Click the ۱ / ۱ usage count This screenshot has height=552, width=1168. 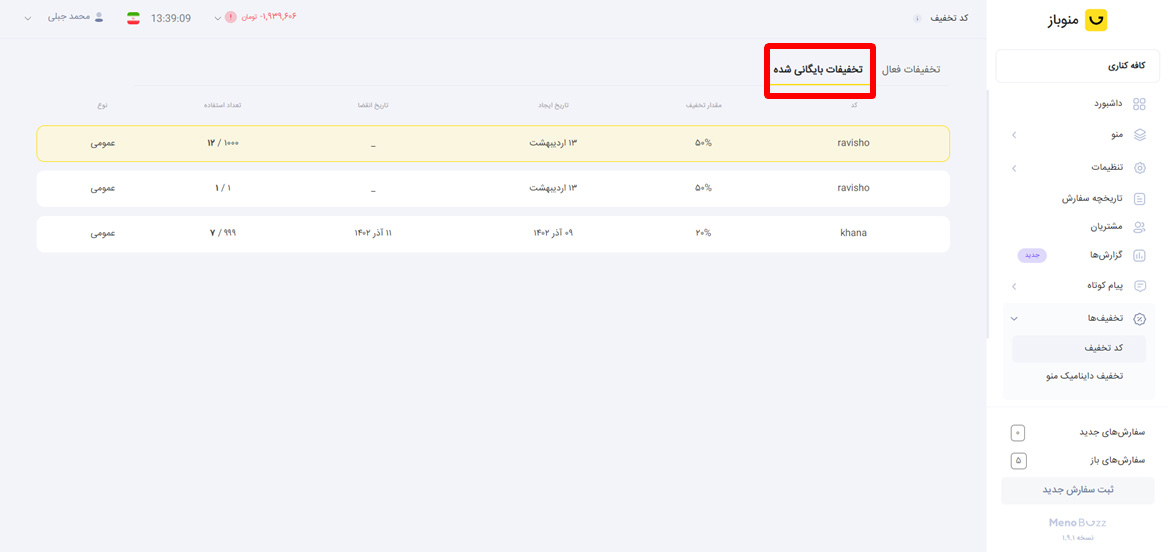[x=223, y=188]
